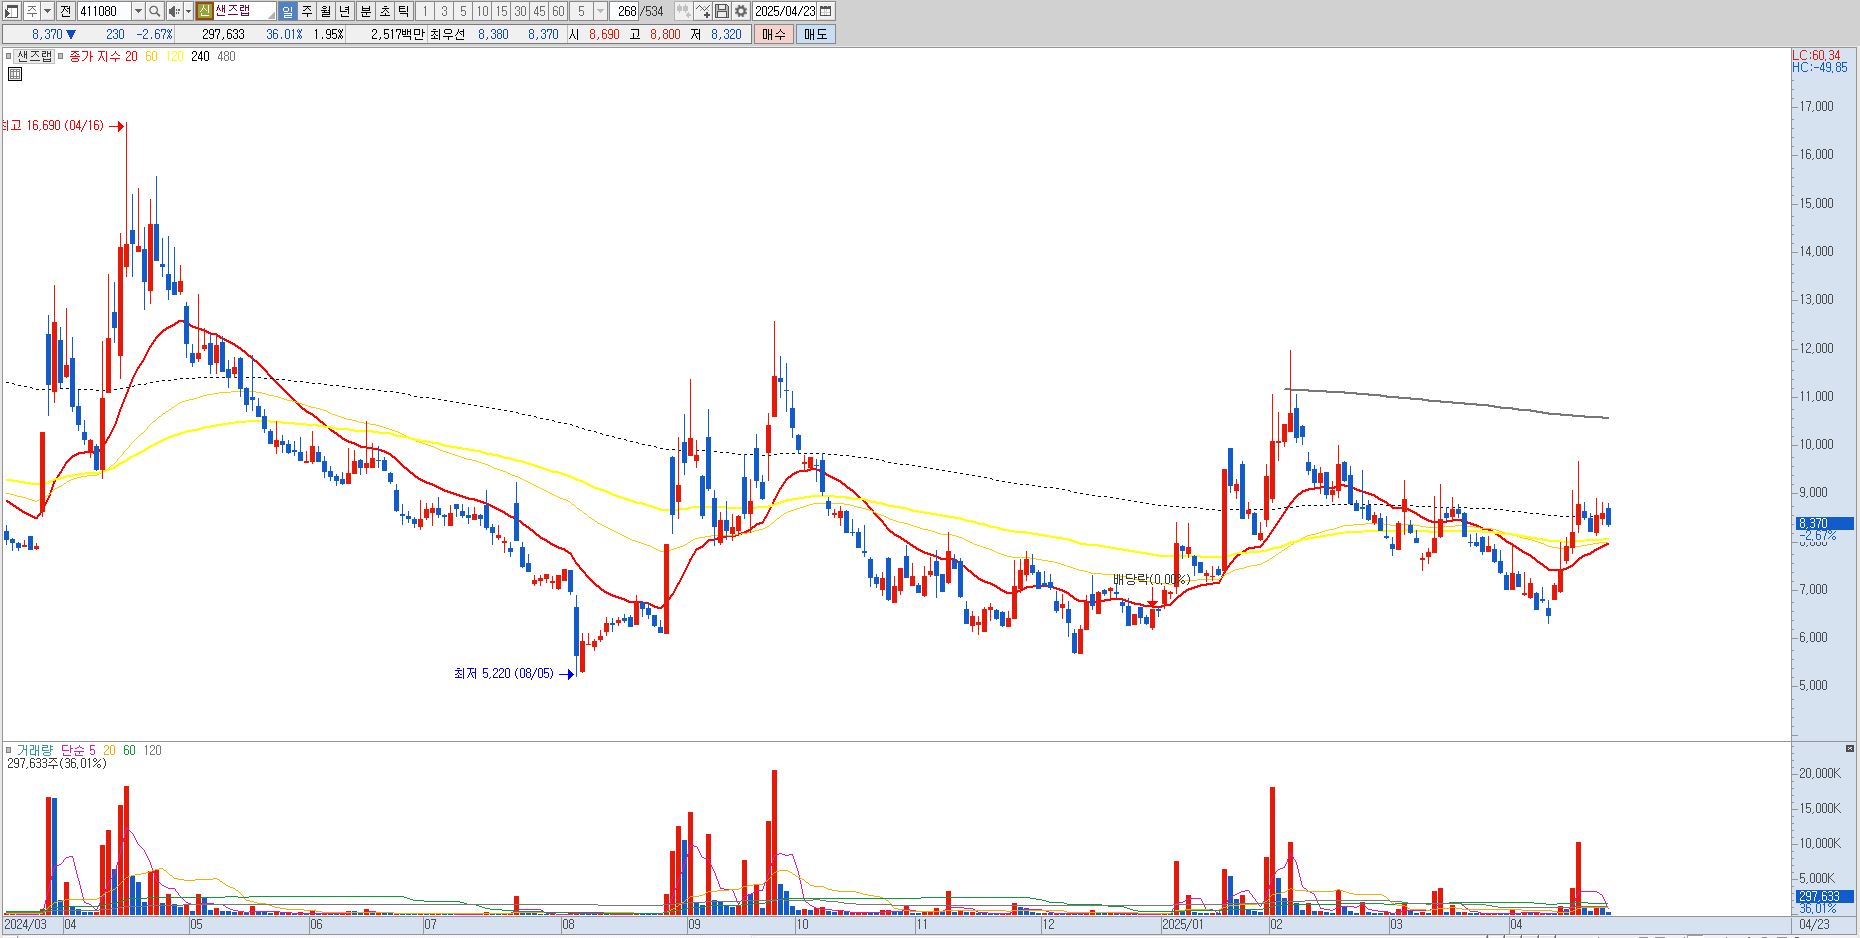Click the stock code input field 411080

[x=104, y=11]
